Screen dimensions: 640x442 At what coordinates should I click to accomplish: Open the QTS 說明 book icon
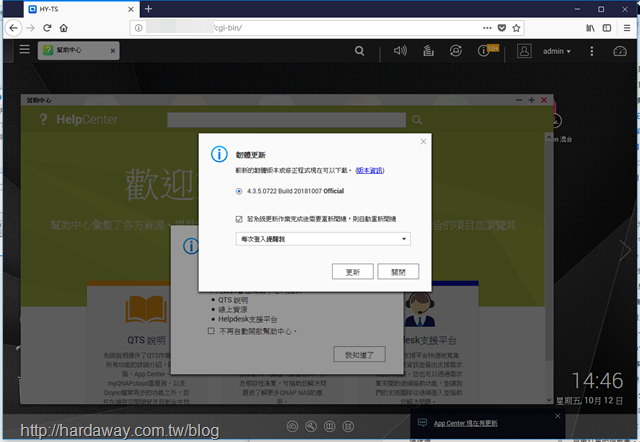click(x=146, y=309)
